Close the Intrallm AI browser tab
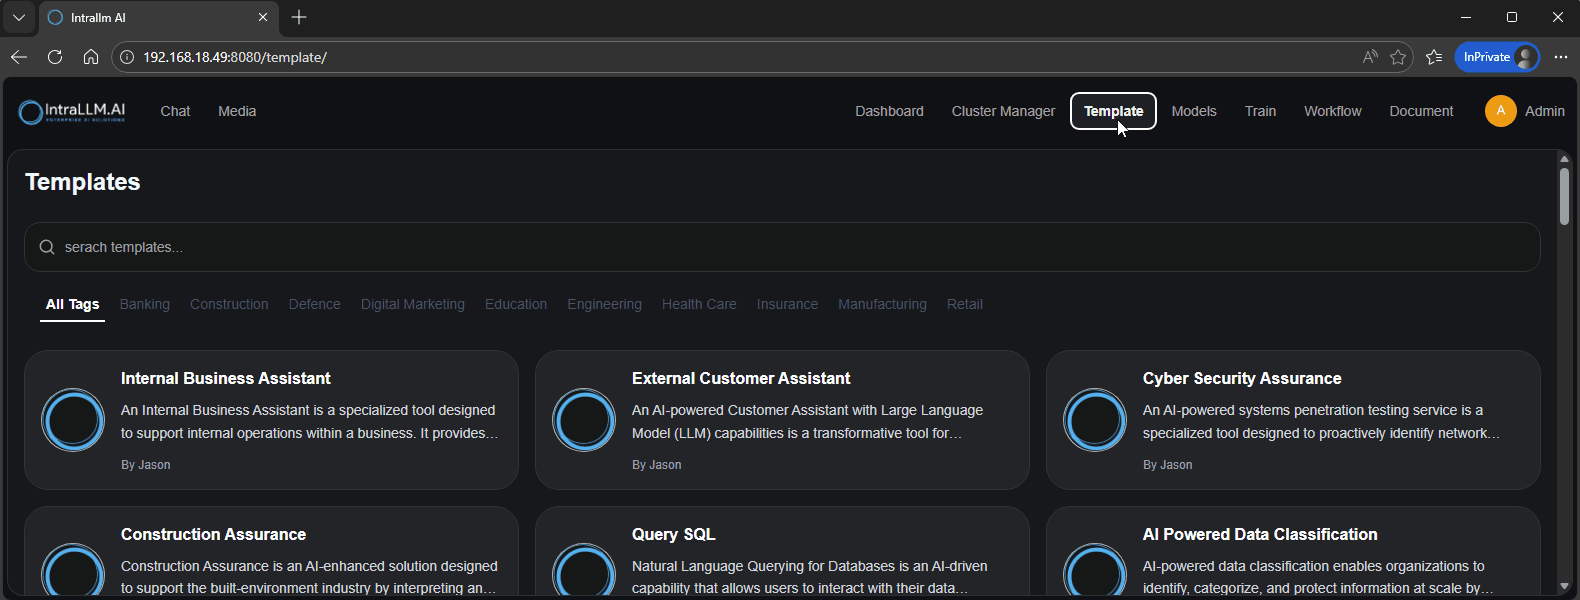1580x600 pixels. [263, 17]
